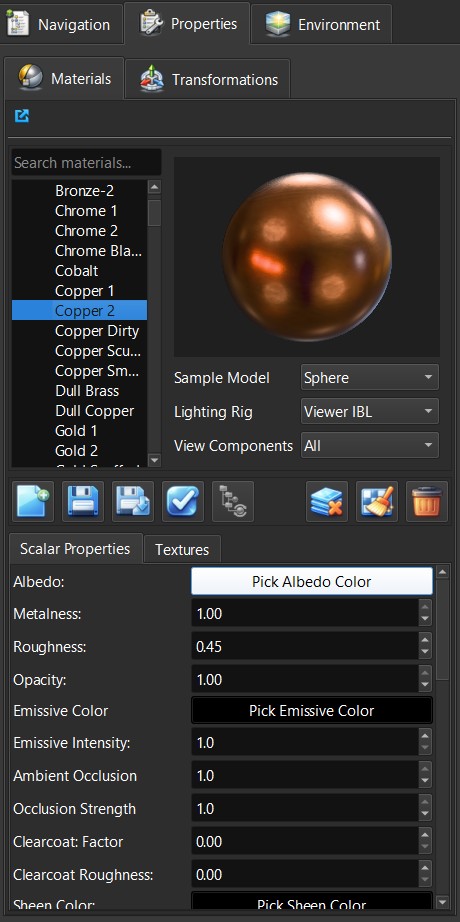
Task: Click materials list scroll up arrow
Action: [154, 188]
